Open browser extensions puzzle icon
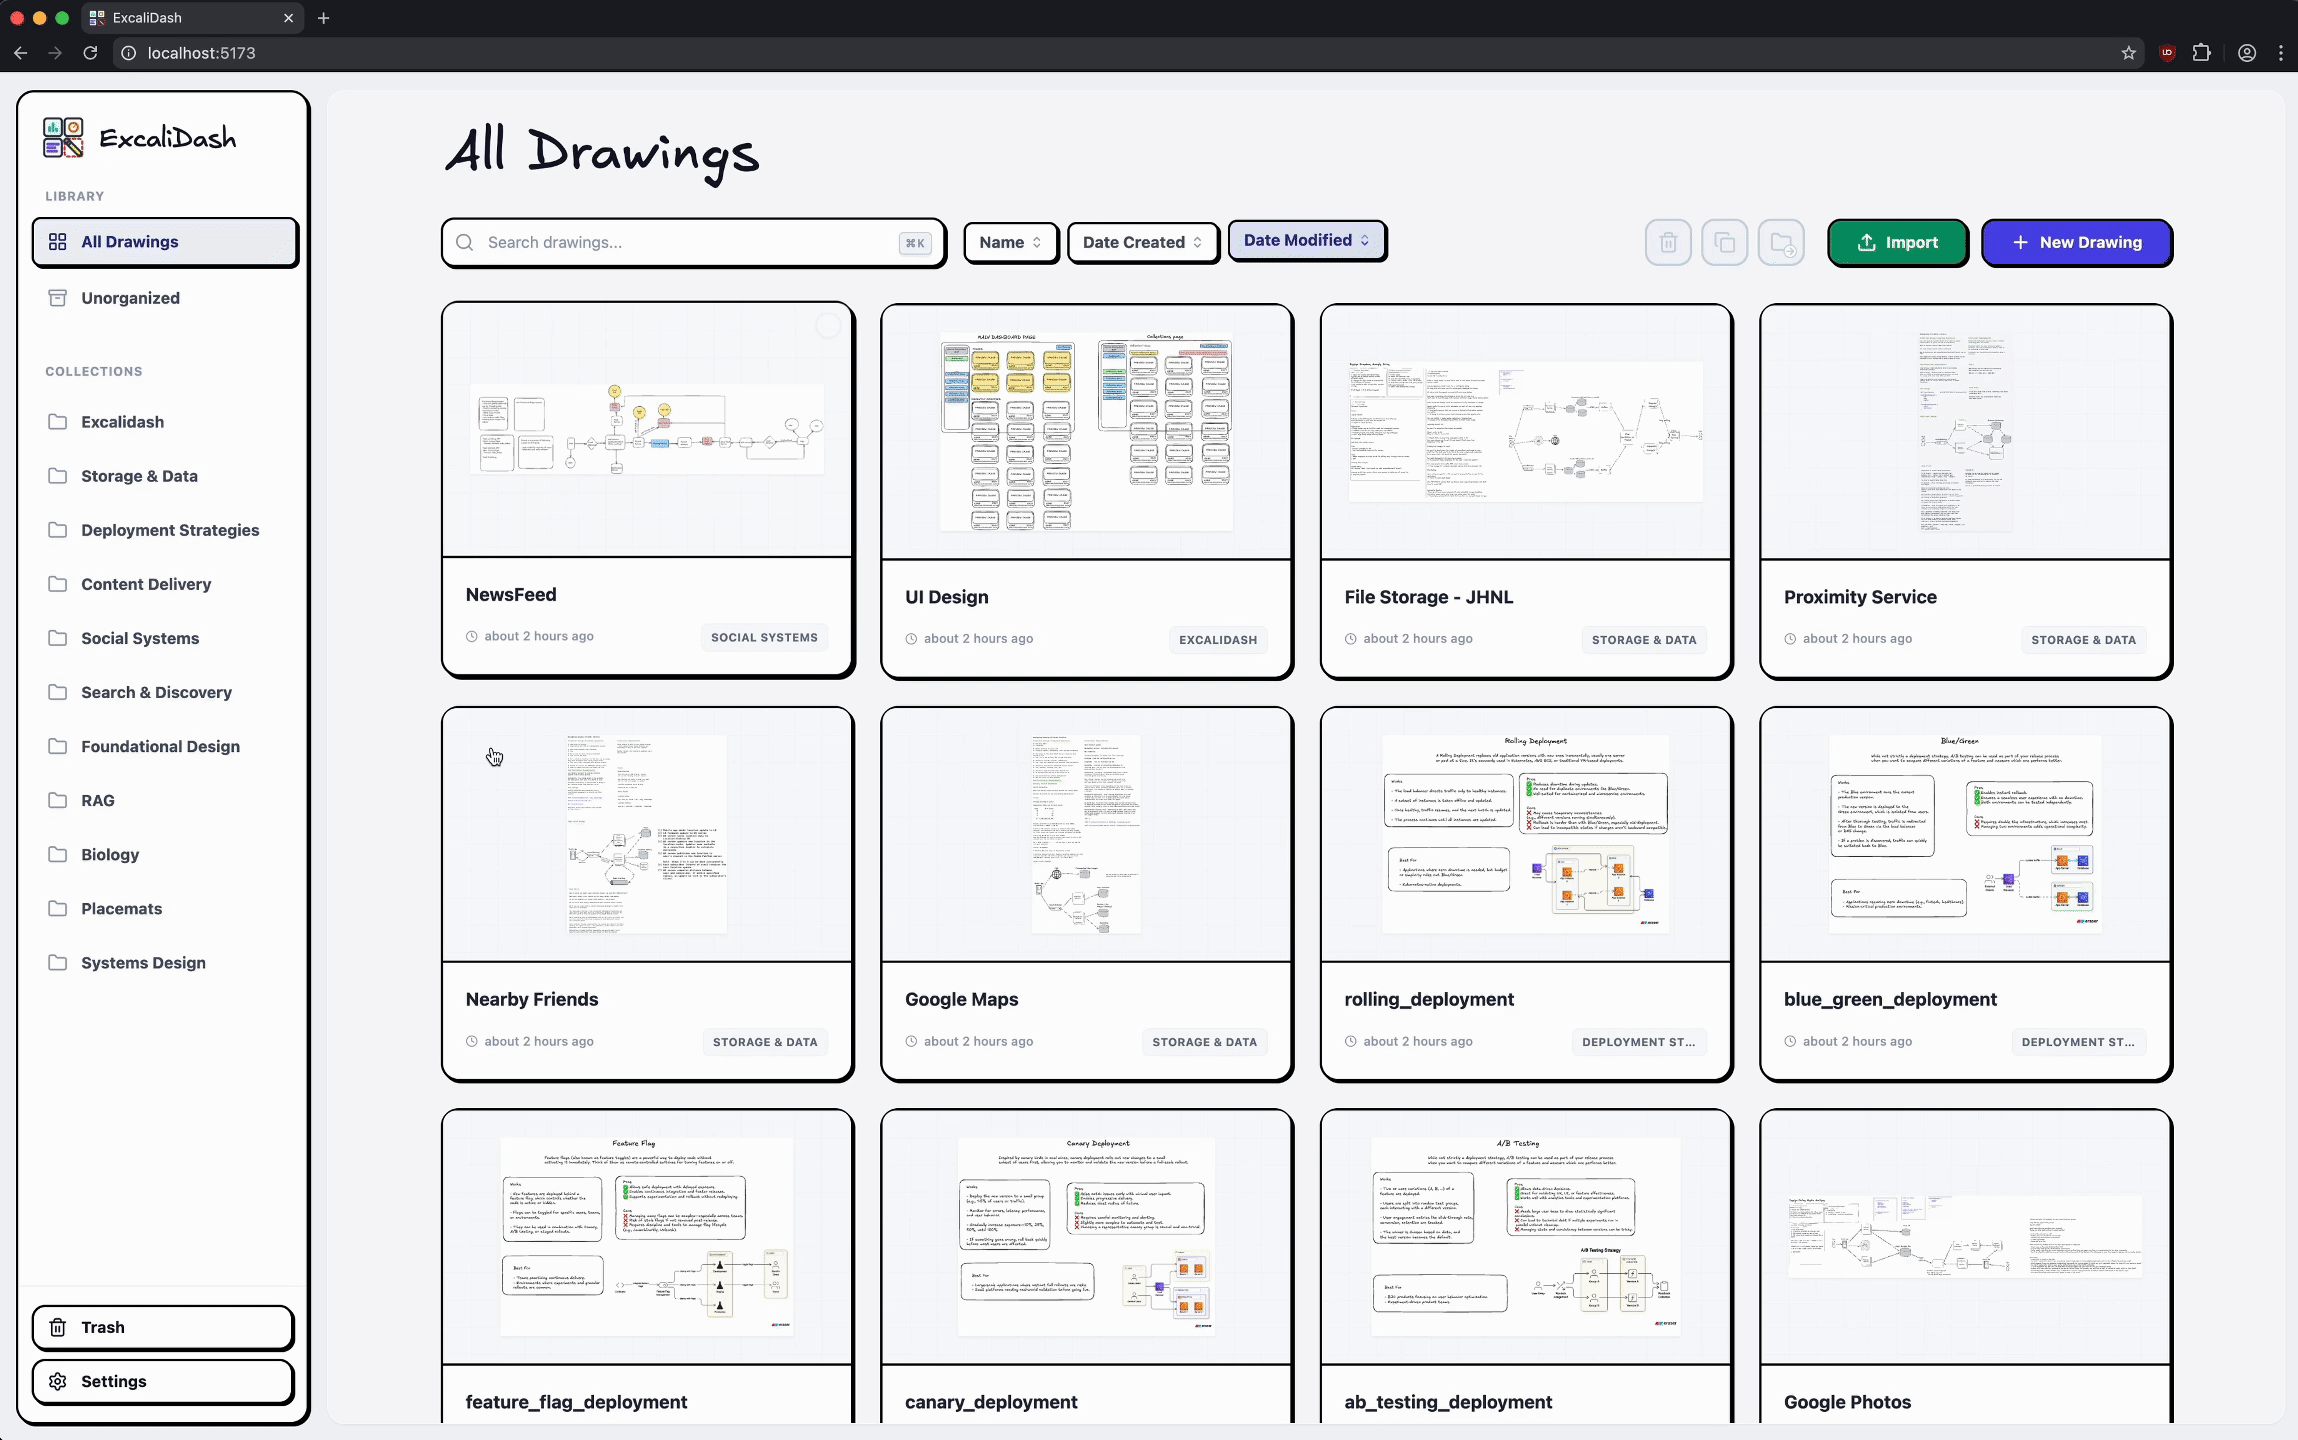The image size is (2298, 1440). coord(2202,53)
